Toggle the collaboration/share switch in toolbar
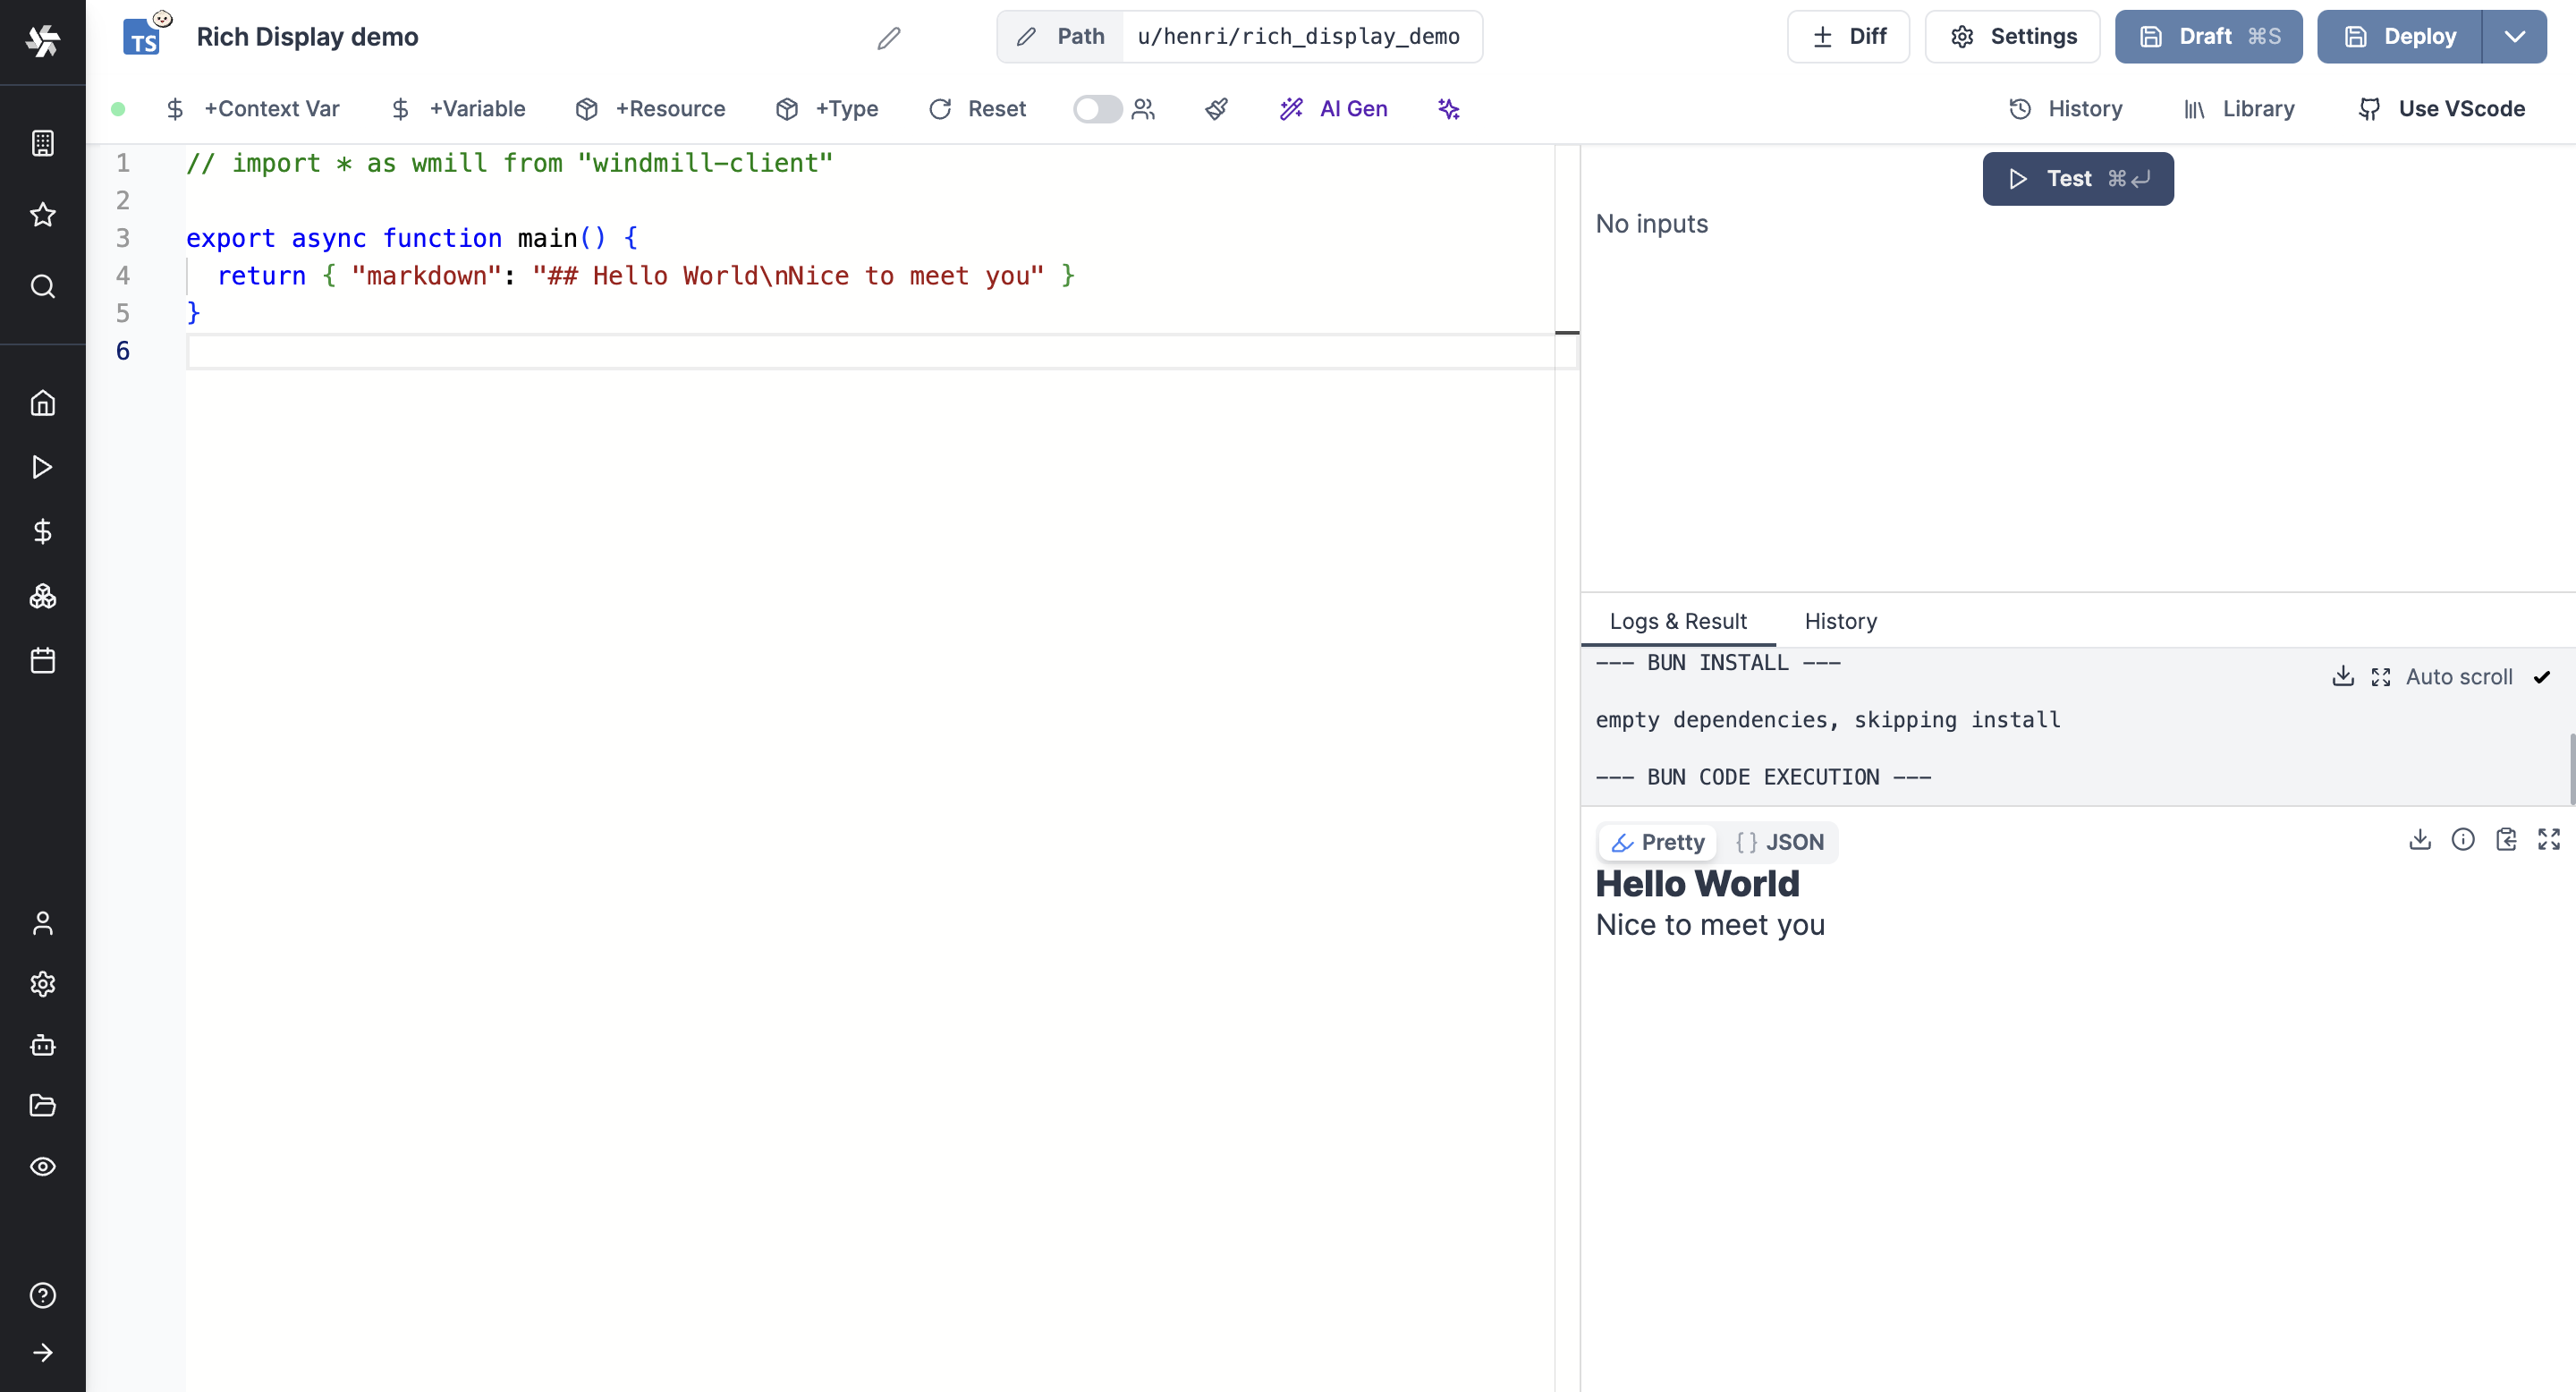2576x1392 pixels. pos(1097,108)
